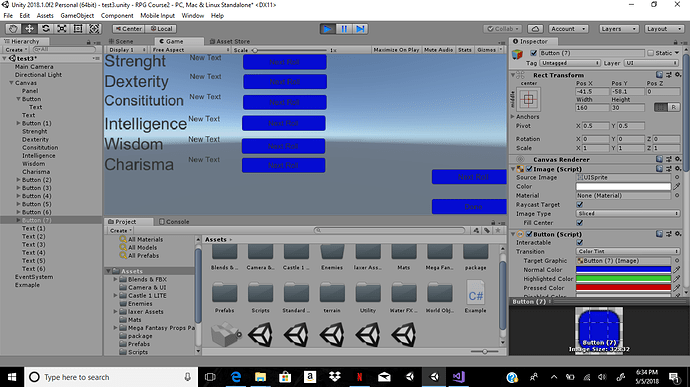Viewport: 690px width, 387px height.
Task: Open Netflix from taskbar
Action: [360, 377]
